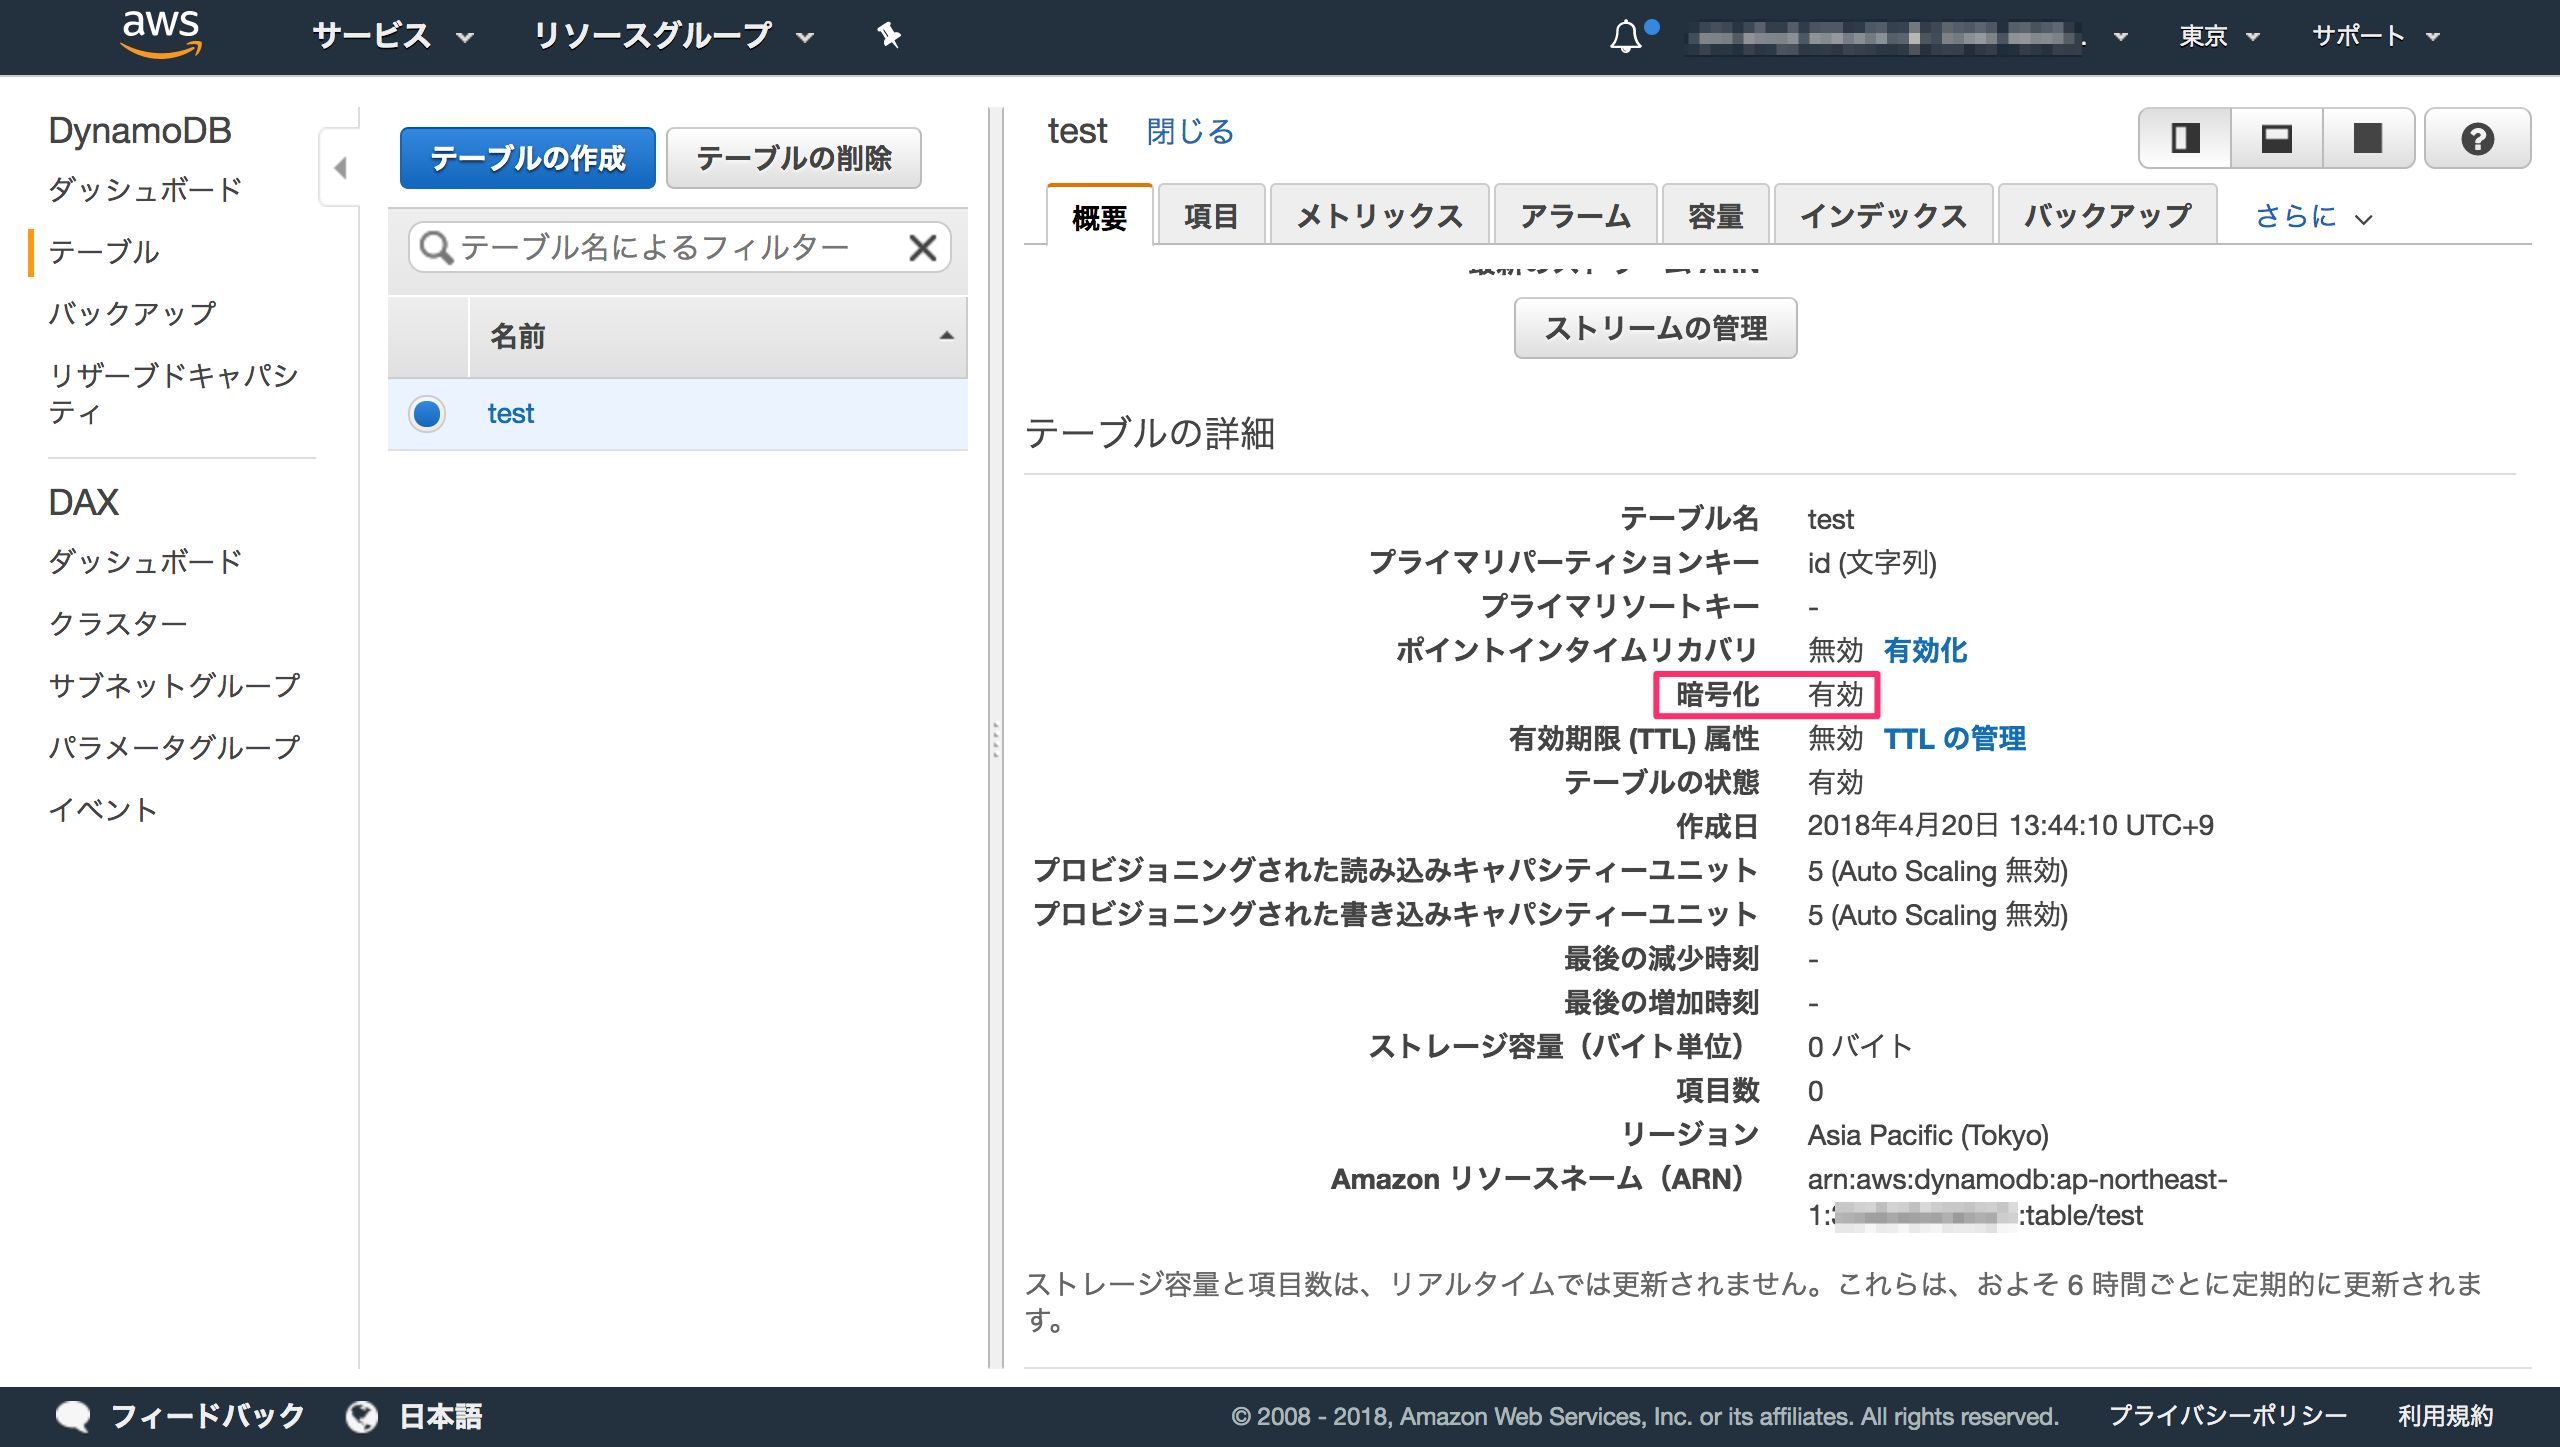2560x1447 pixels.
Task: Open バックアップ in DynamoDB sidebar
Action: click(x=132, y=314)
